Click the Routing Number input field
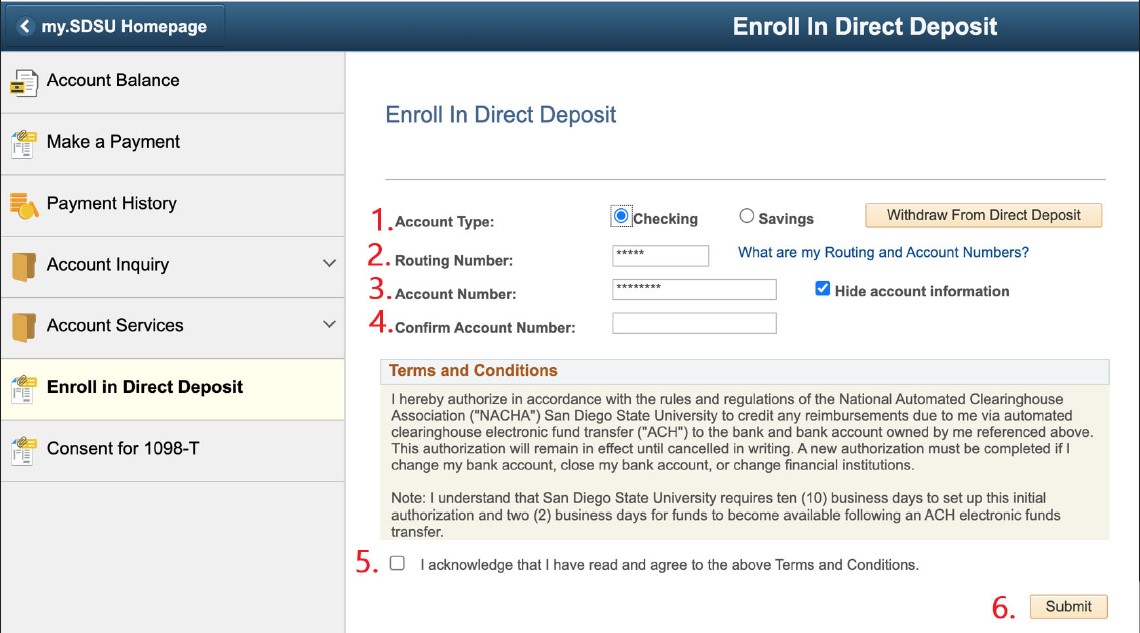The height and width of the screenshot is (633, 1140). coord(660,255)
